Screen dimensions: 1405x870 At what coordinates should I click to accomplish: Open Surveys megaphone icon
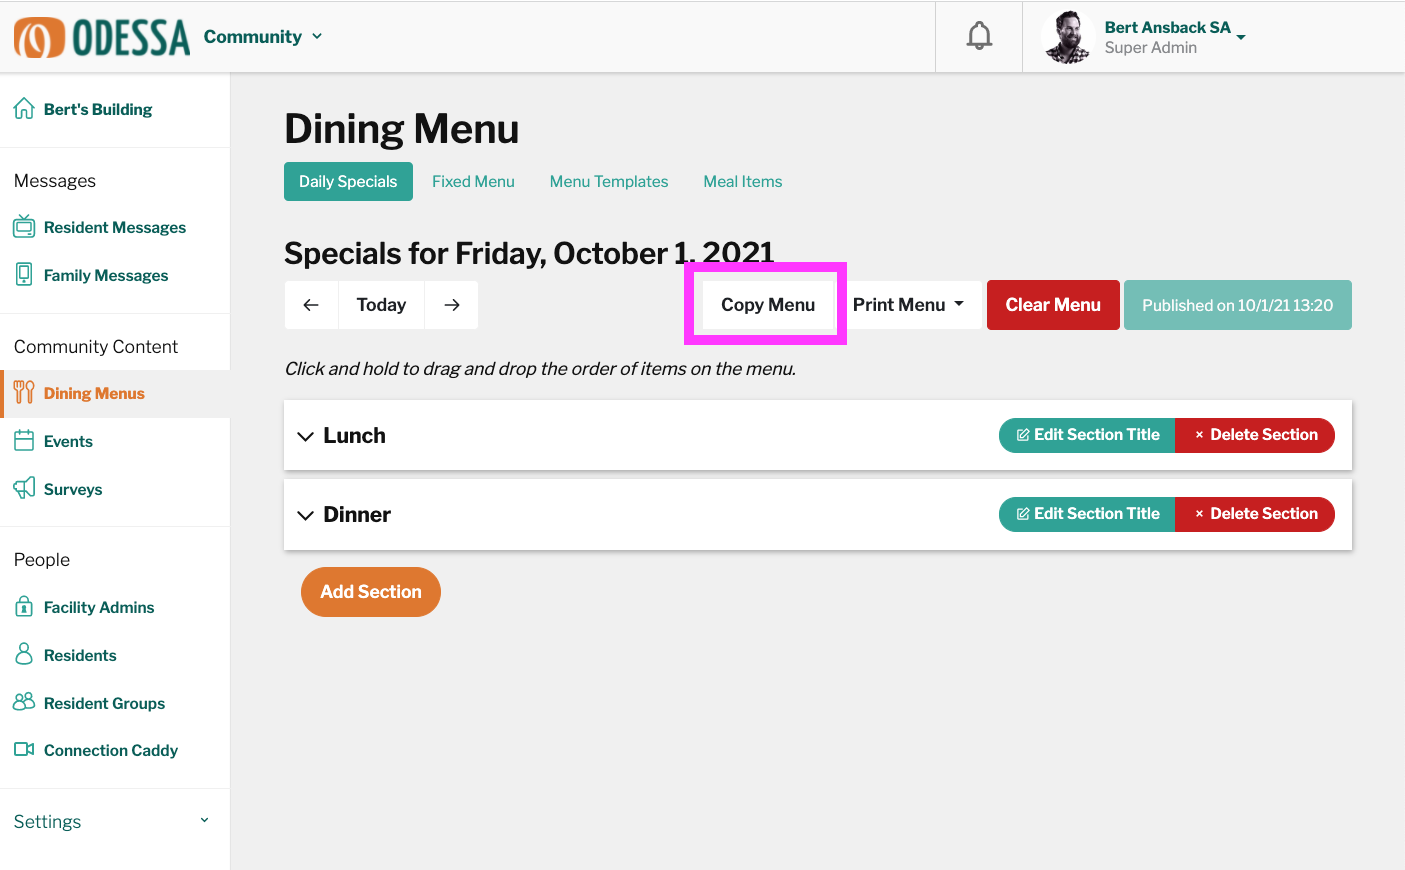pyautogui.click(x=24, y=489)
